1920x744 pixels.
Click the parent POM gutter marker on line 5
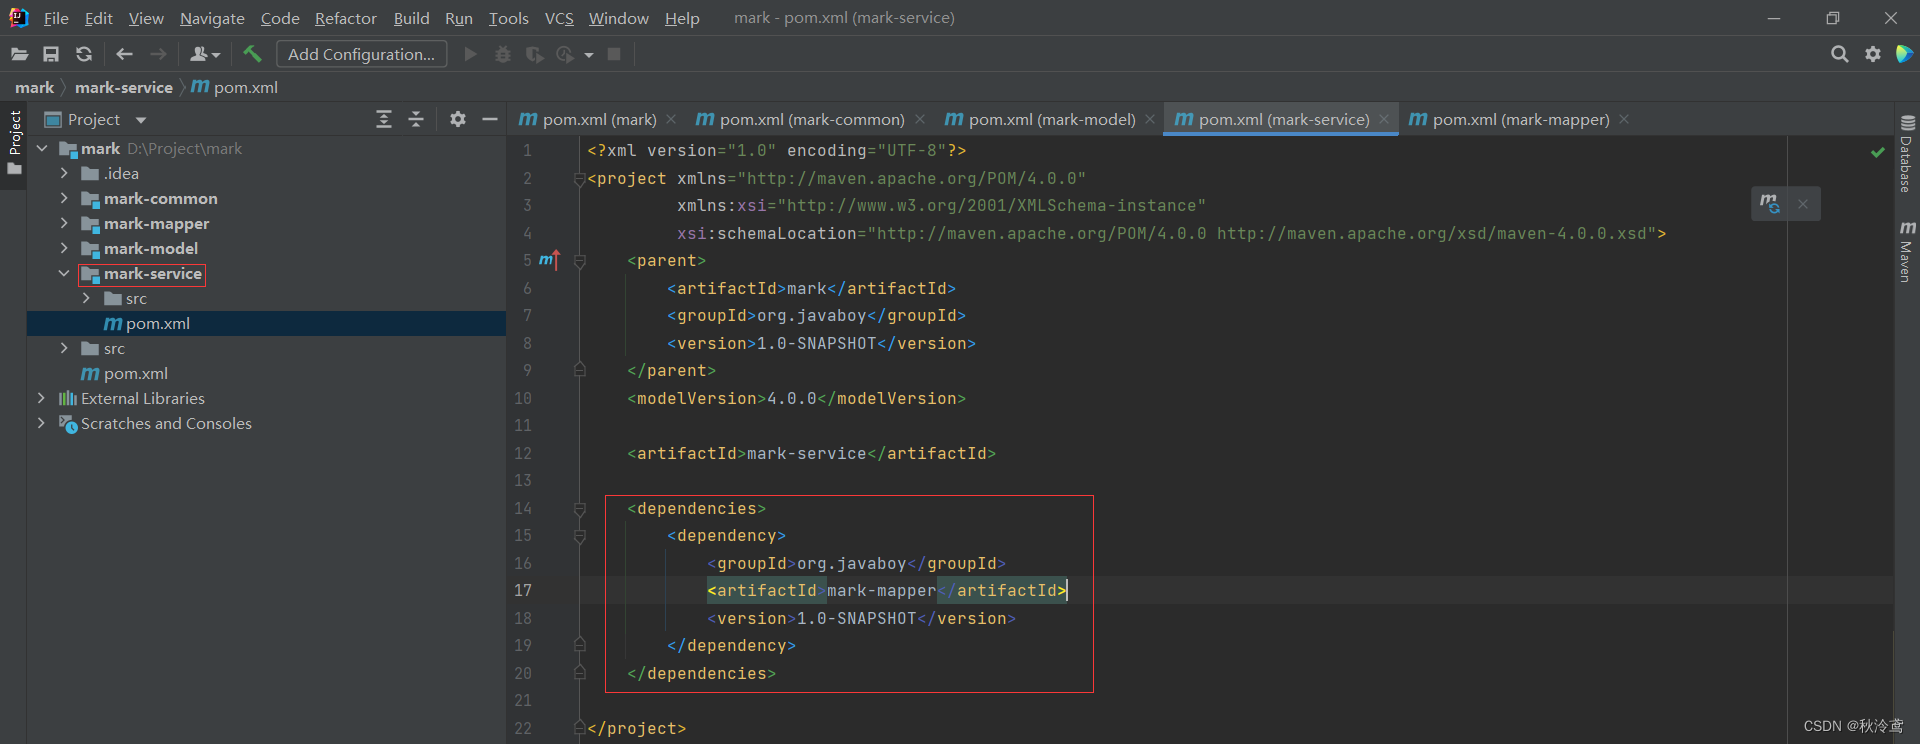point(549,260)
